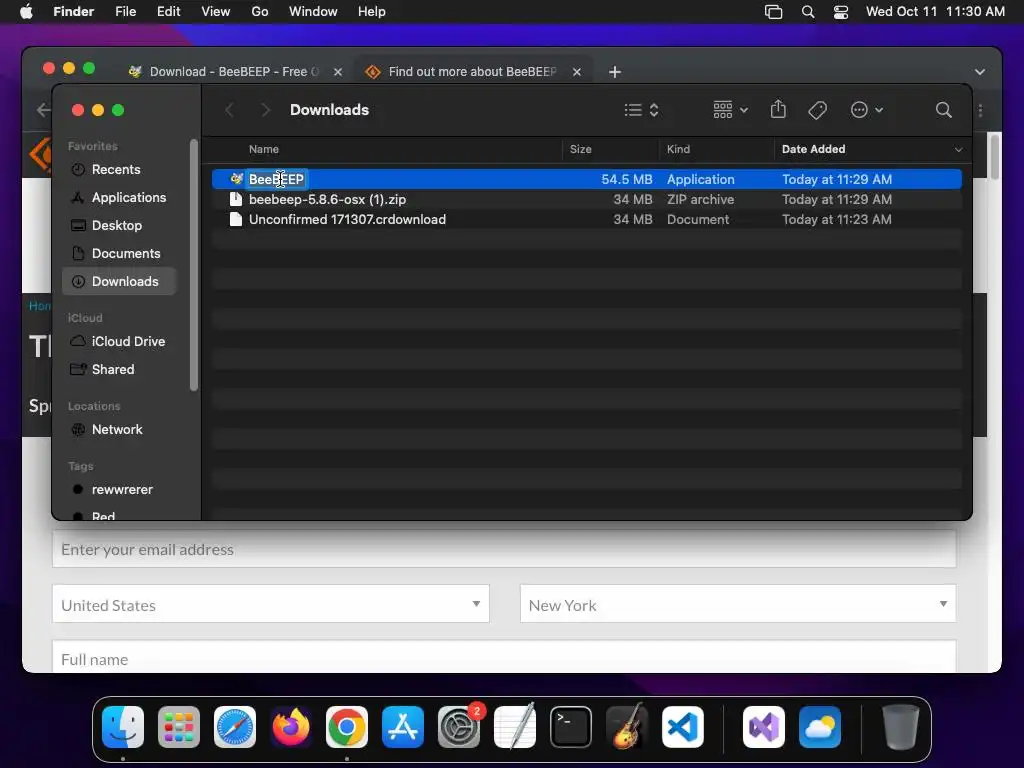This screenshot has height=768, width=1024.
Task: Open the View menu
Action: click(x=216, y=12)
